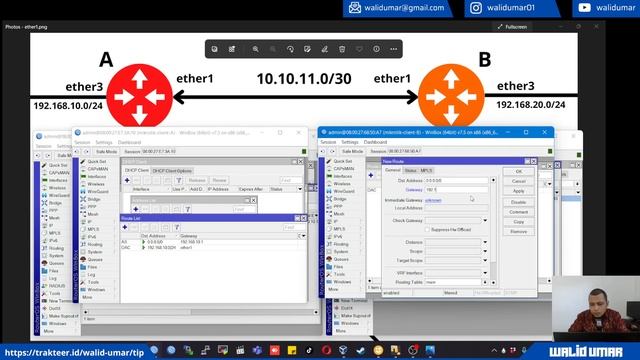This screenshot has height=360, width=640.
Task: Click the zoom in icon in Photos toolbar
Action: point(256,49)
